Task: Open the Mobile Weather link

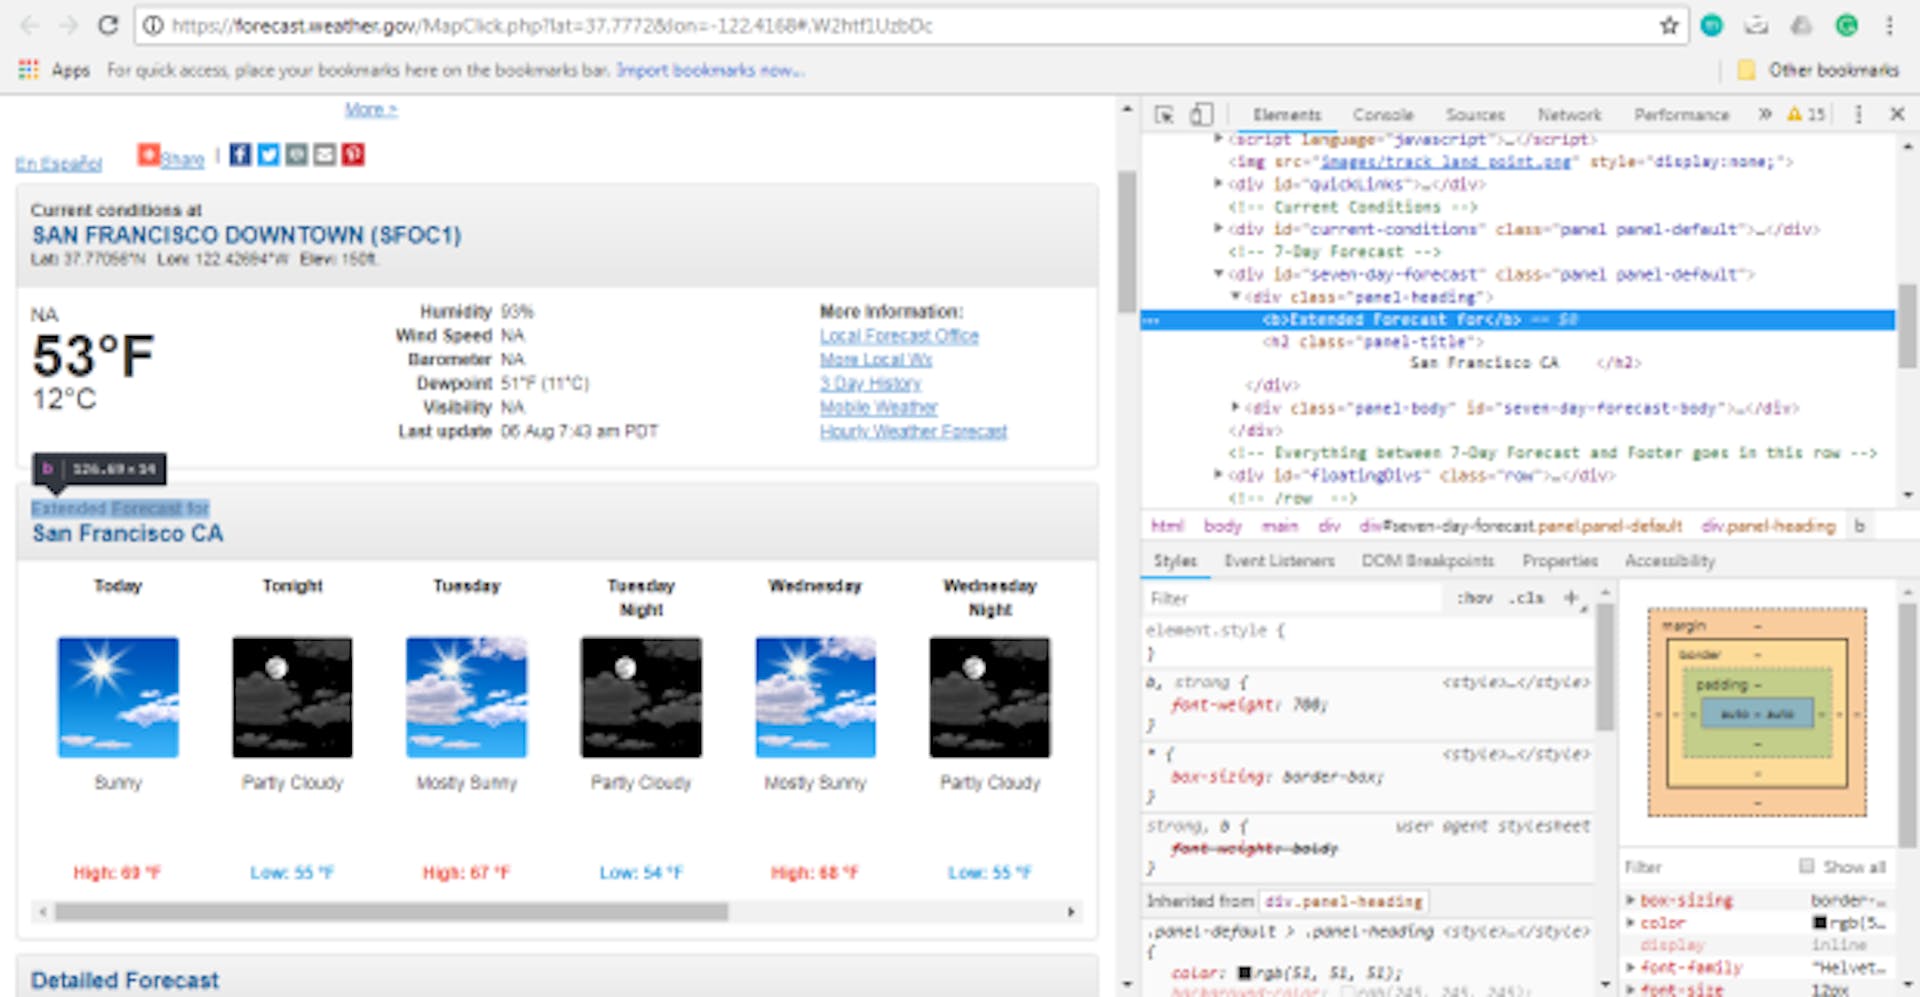Action: coord(878,408)
